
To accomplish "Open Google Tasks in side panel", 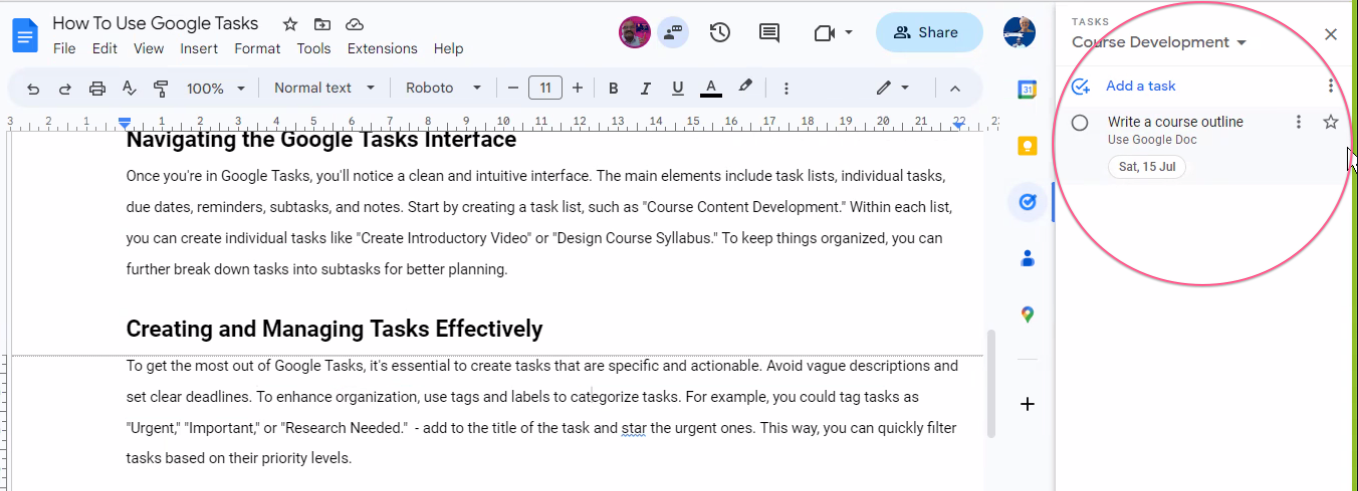I will tap(1027, 202).
